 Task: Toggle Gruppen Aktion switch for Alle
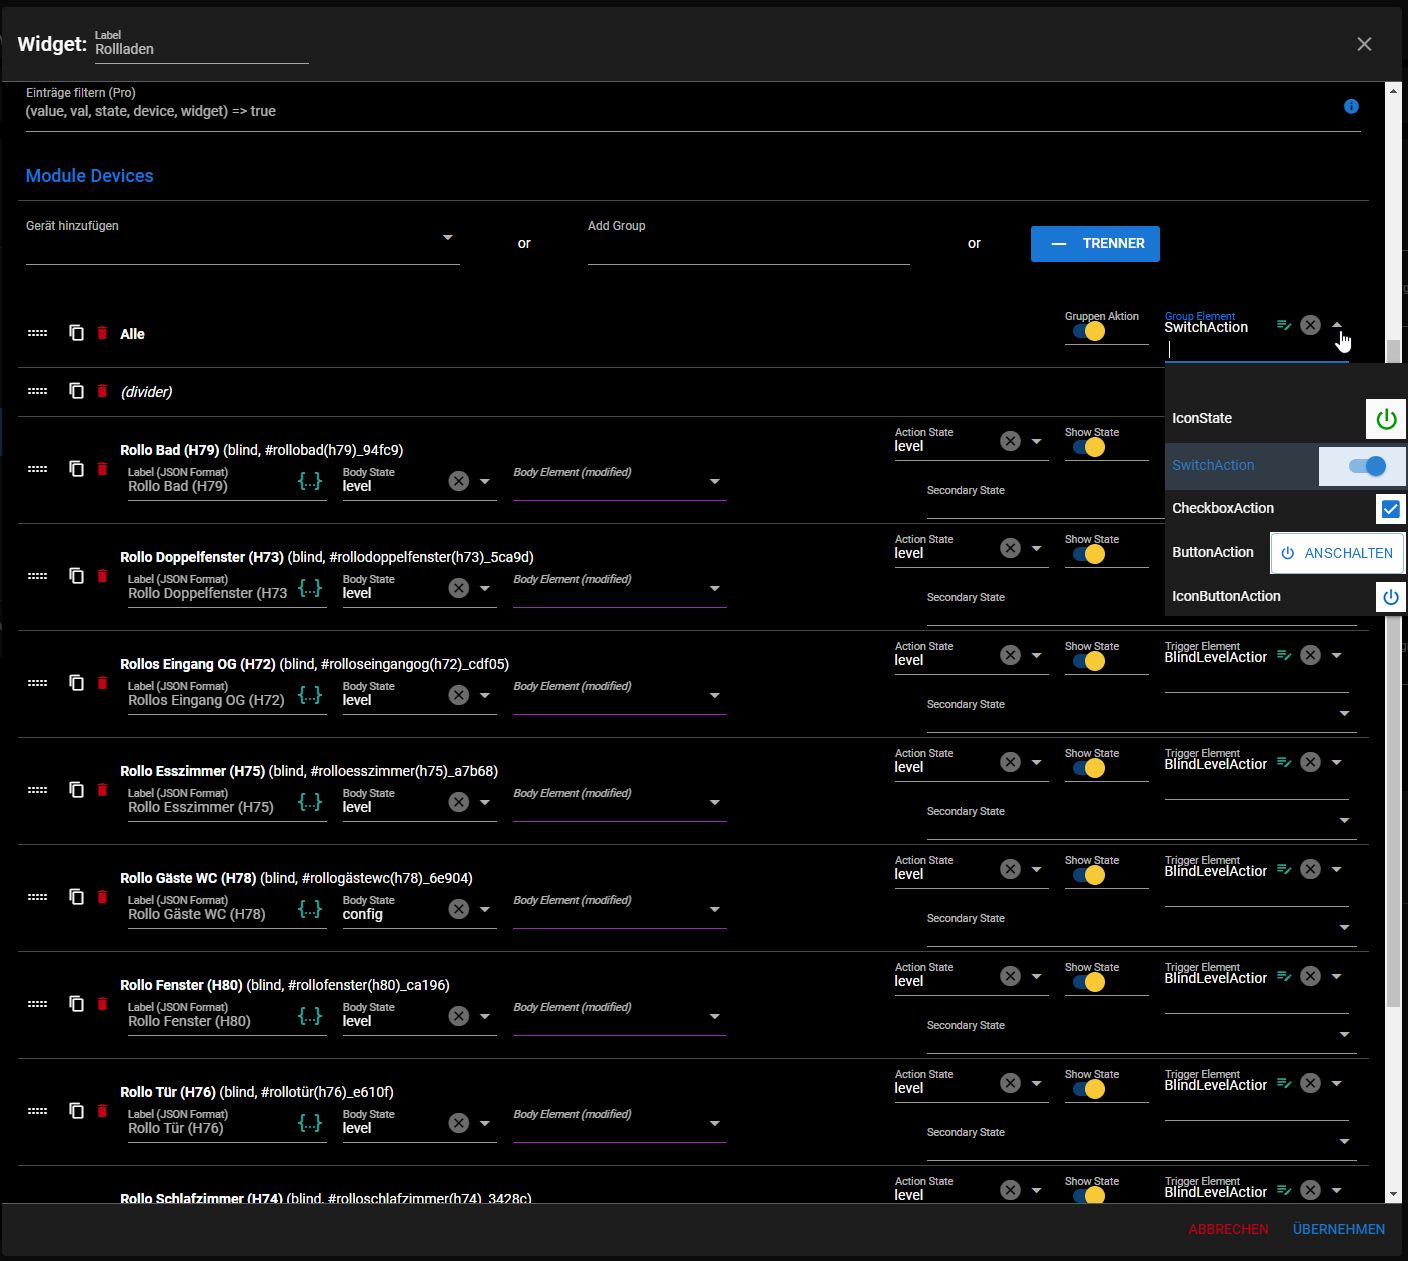click(1089, 331)
